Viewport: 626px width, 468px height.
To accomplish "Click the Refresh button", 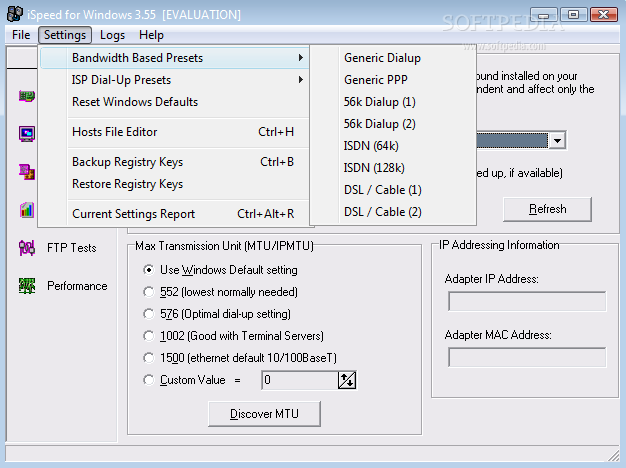I will point(547,209).
